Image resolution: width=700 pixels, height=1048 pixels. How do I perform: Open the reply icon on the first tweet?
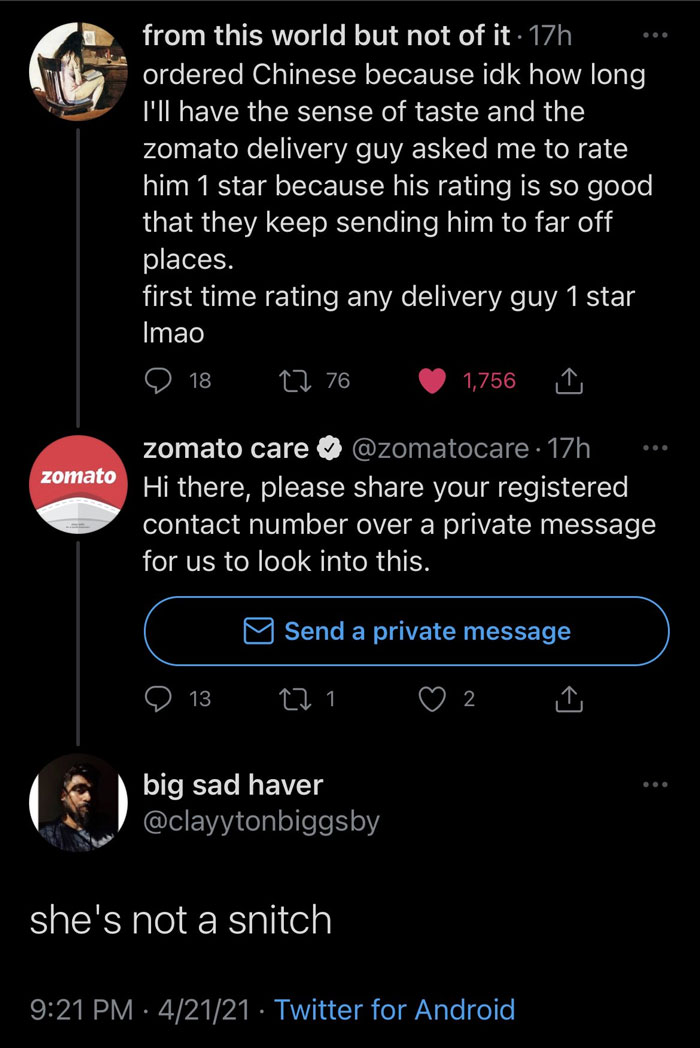click(x=156, y=380)
